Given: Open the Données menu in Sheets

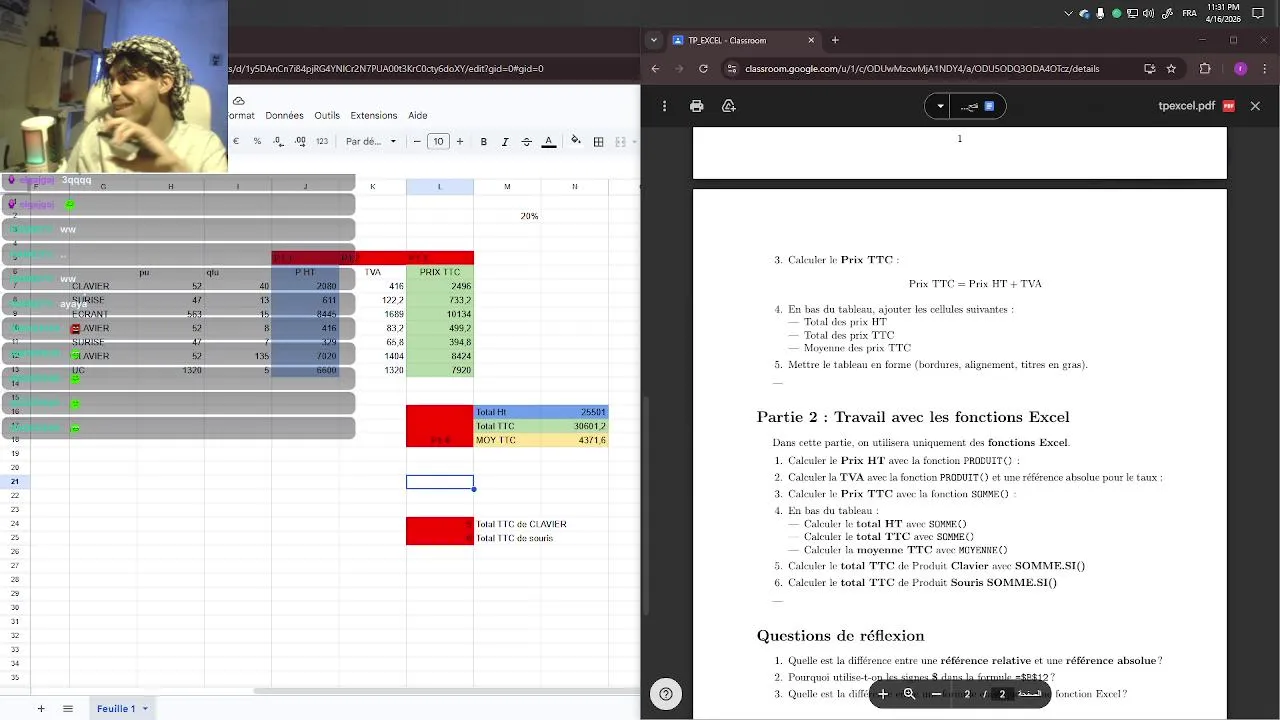Looking at the screenshot, I should tap(284, 116).
